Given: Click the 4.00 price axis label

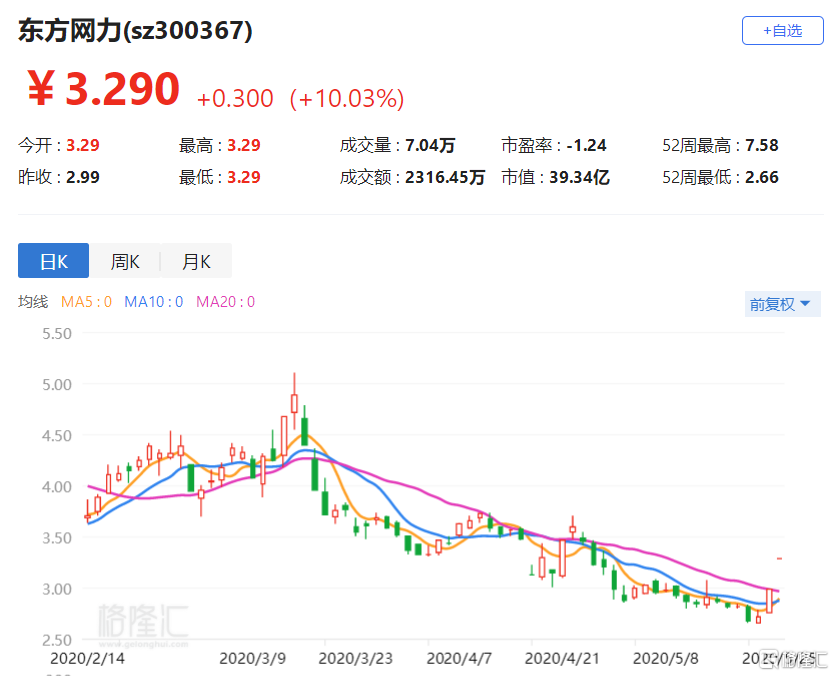Looking at the screenshot, I should coord(57,487).
